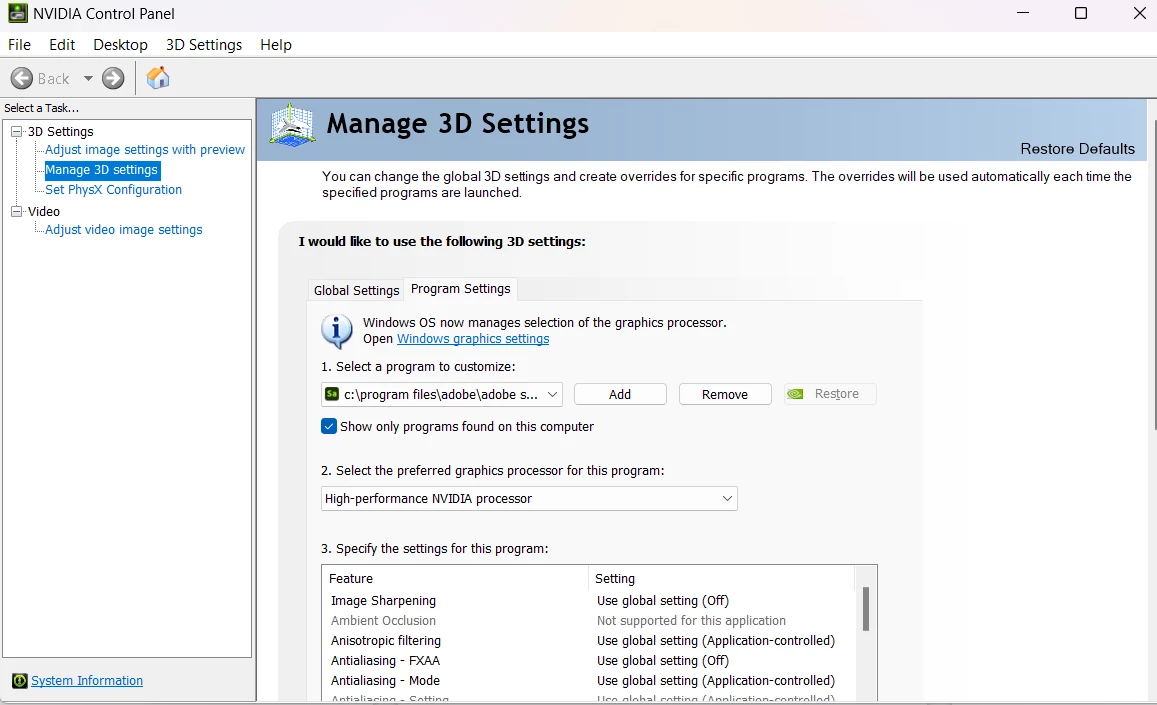This screenshot has height=705, width=1157.
Task: Click the Substance app icon in program dropdown
Action: point(332,394)
